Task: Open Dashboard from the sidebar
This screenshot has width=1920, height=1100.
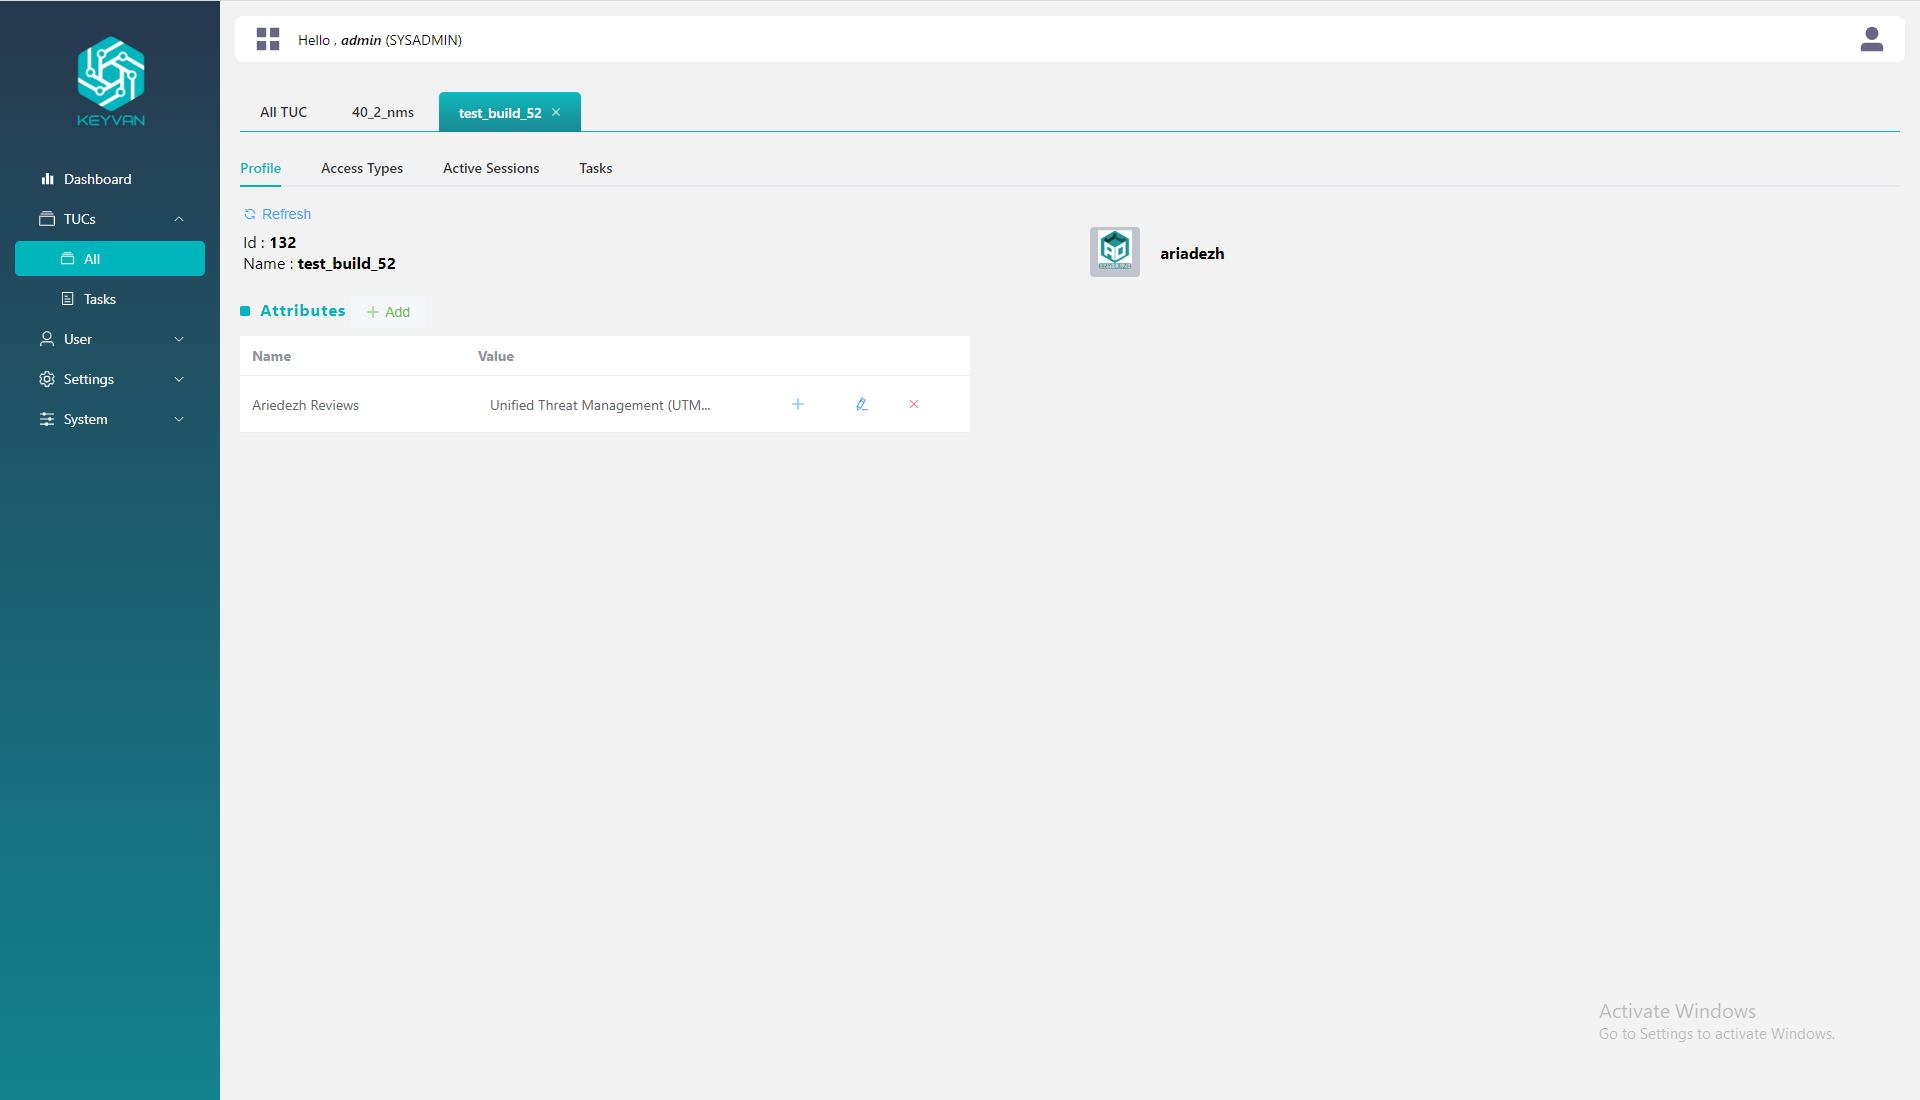Action: pos(97,179)
